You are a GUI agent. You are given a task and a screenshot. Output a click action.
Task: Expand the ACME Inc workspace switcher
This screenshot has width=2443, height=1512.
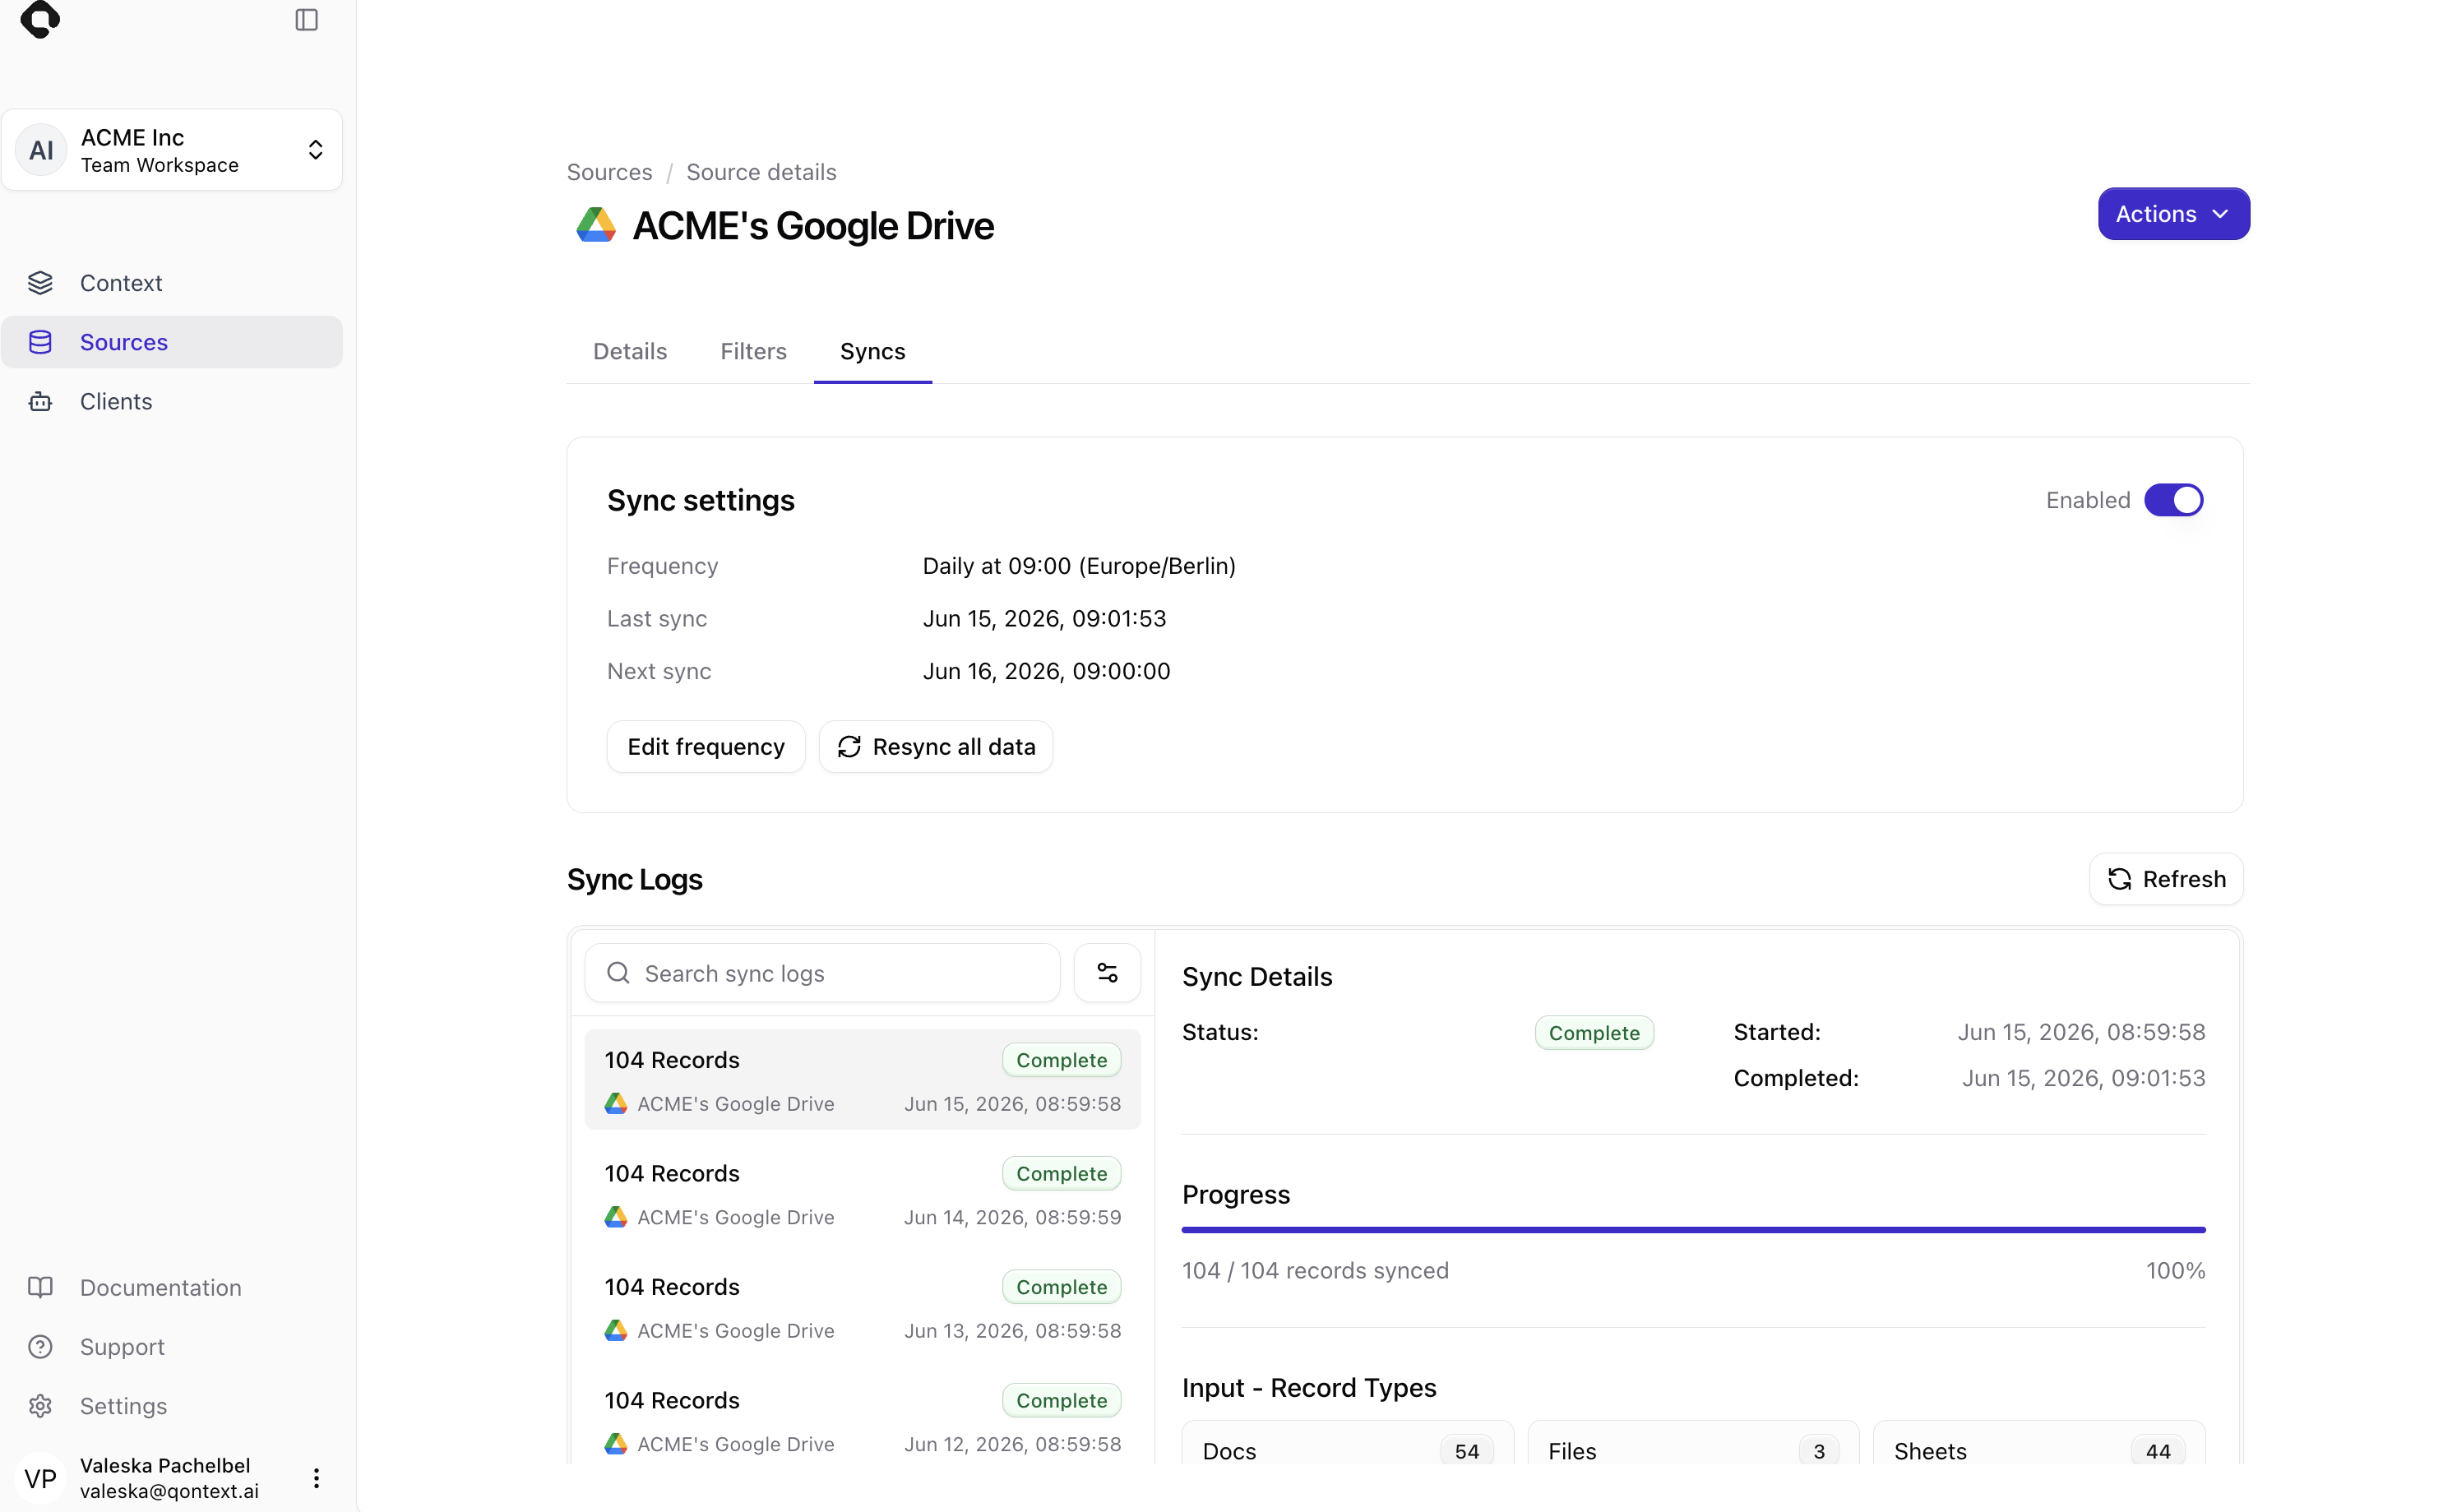point(172,150)
